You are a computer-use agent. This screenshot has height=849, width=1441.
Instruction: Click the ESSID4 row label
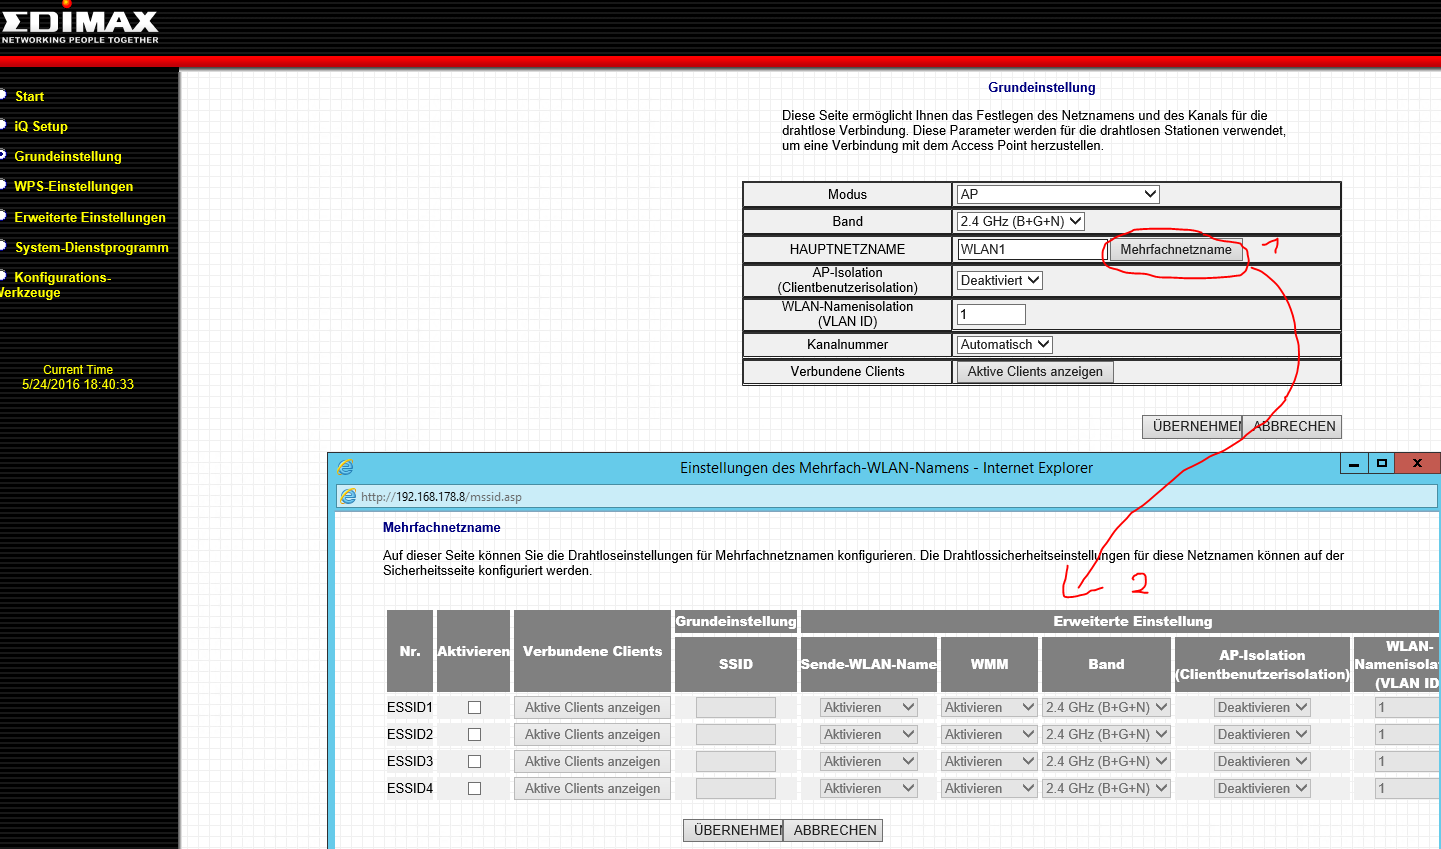(410, 788)
